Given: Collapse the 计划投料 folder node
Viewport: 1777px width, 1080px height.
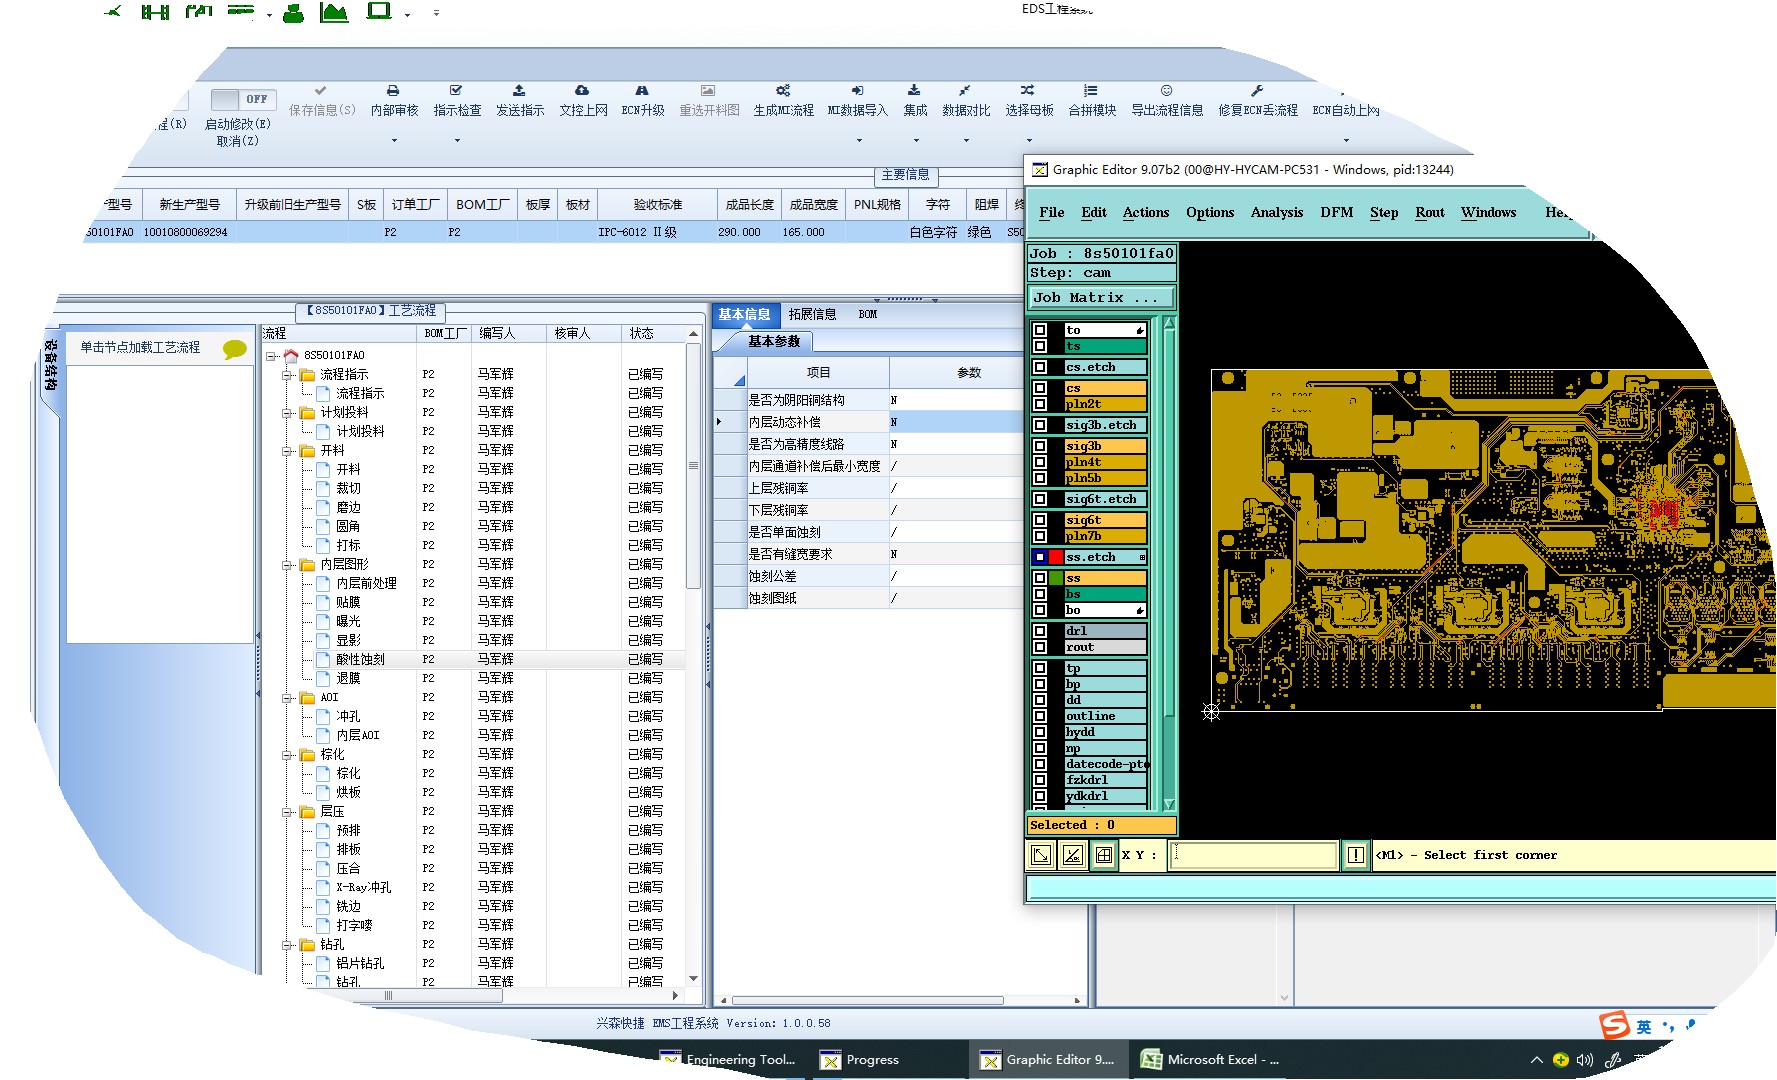Looking at the screenshot, I should [287, 412].
